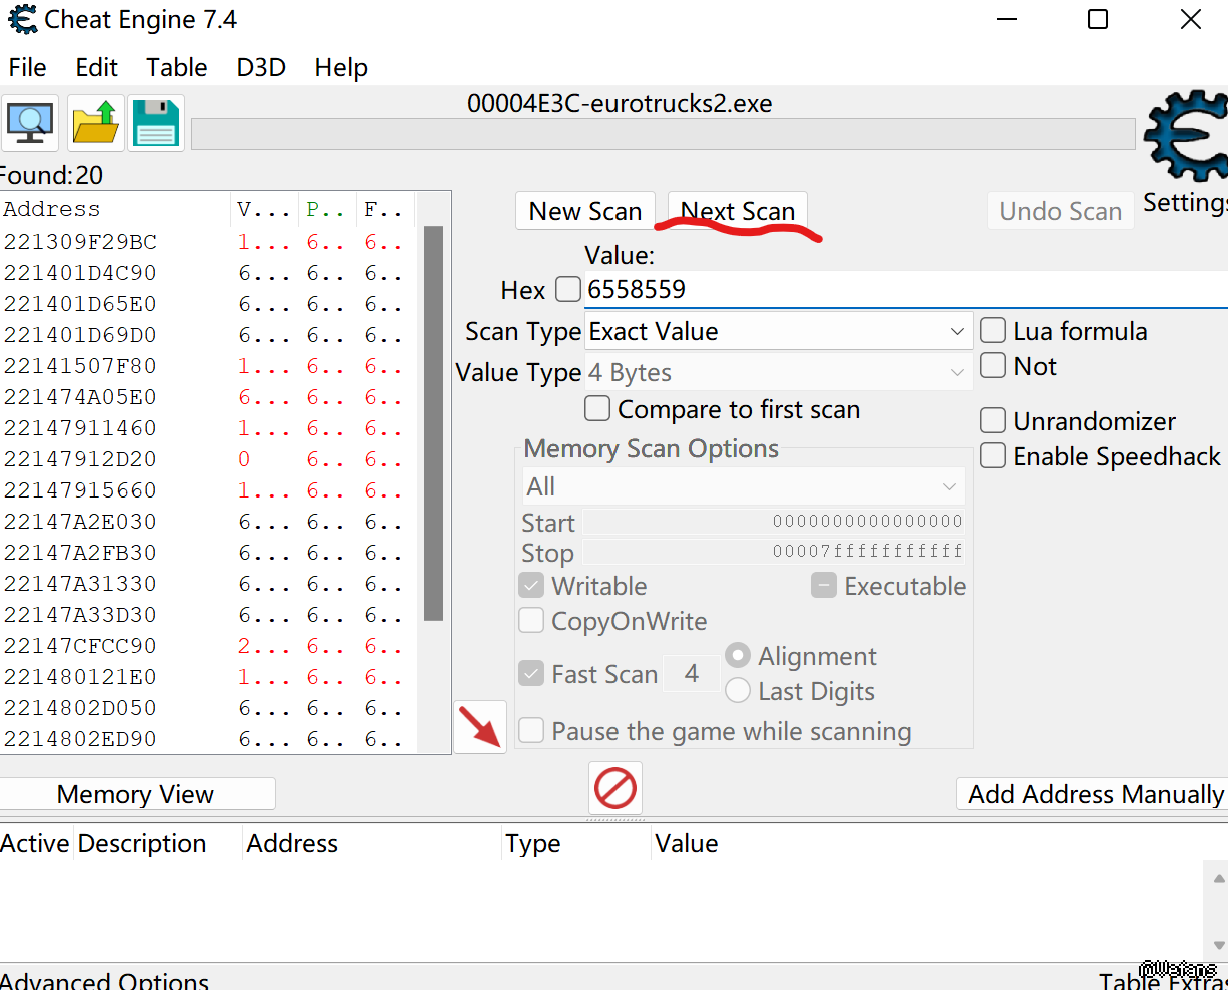Open Advanced Options
The height and width of the screenshot is (990, 1228).
[104, 980]
